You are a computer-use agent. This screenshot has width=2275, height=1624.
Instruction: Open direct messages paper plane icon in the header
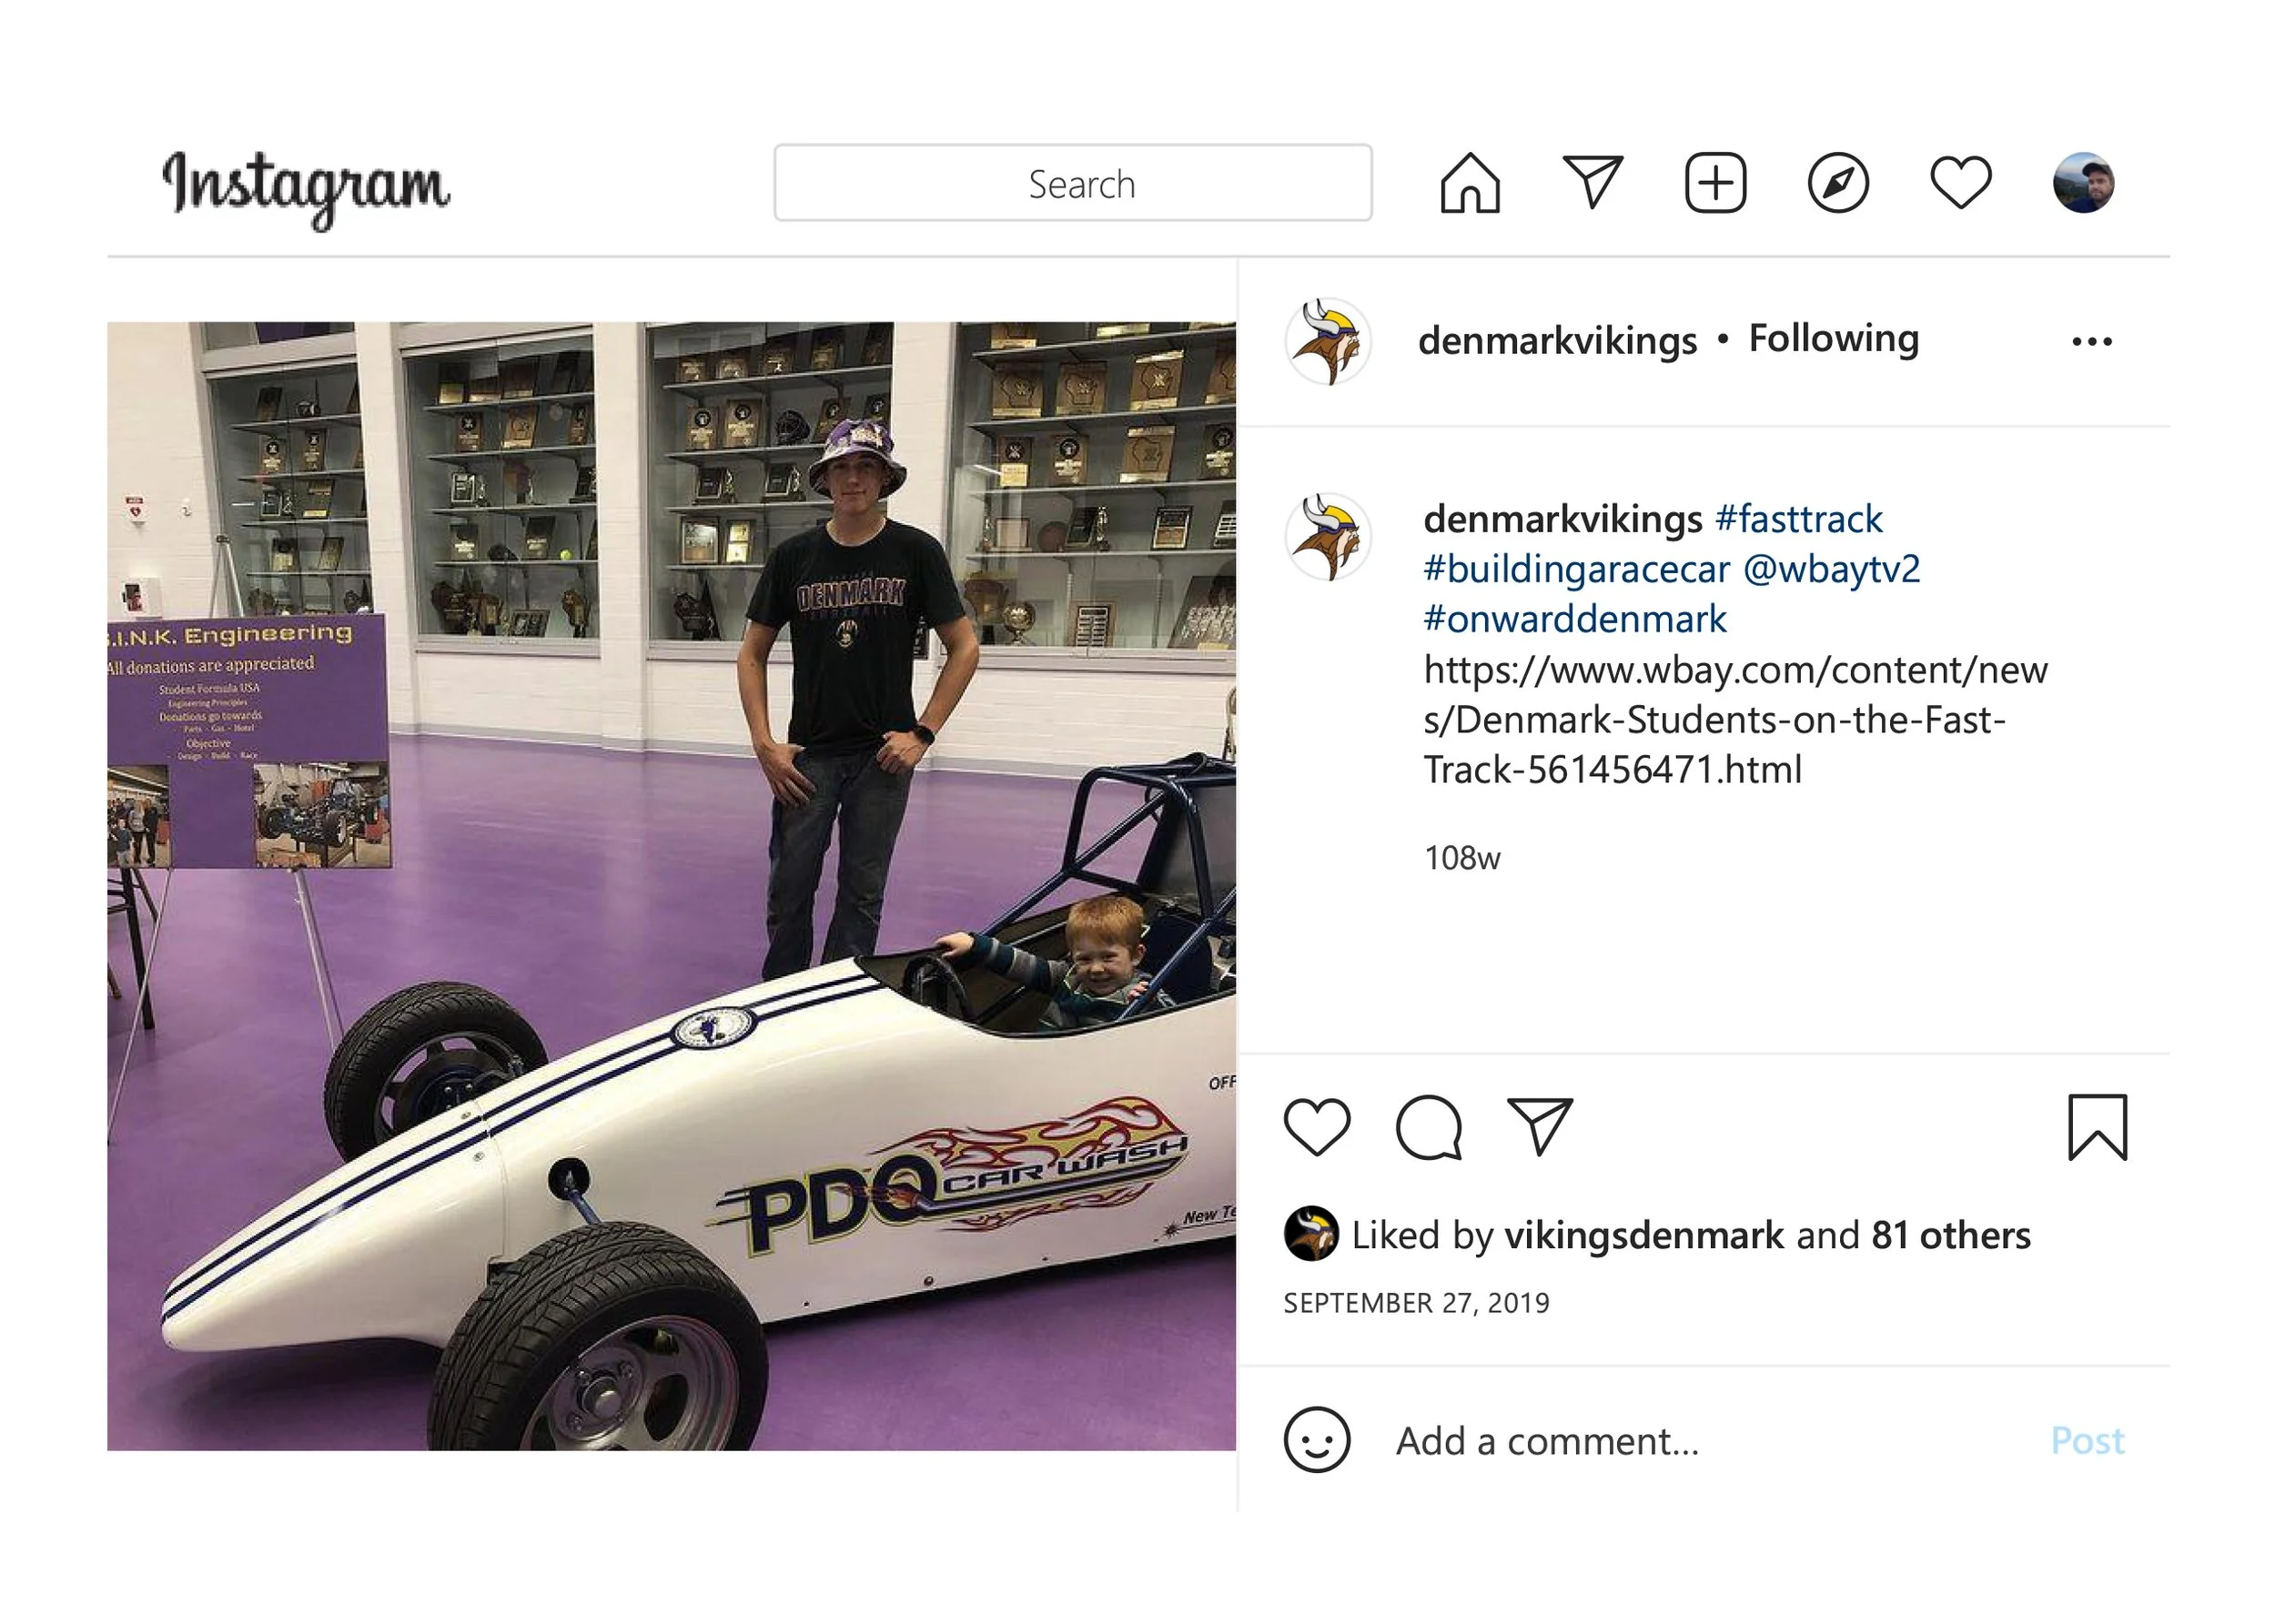1592,182
